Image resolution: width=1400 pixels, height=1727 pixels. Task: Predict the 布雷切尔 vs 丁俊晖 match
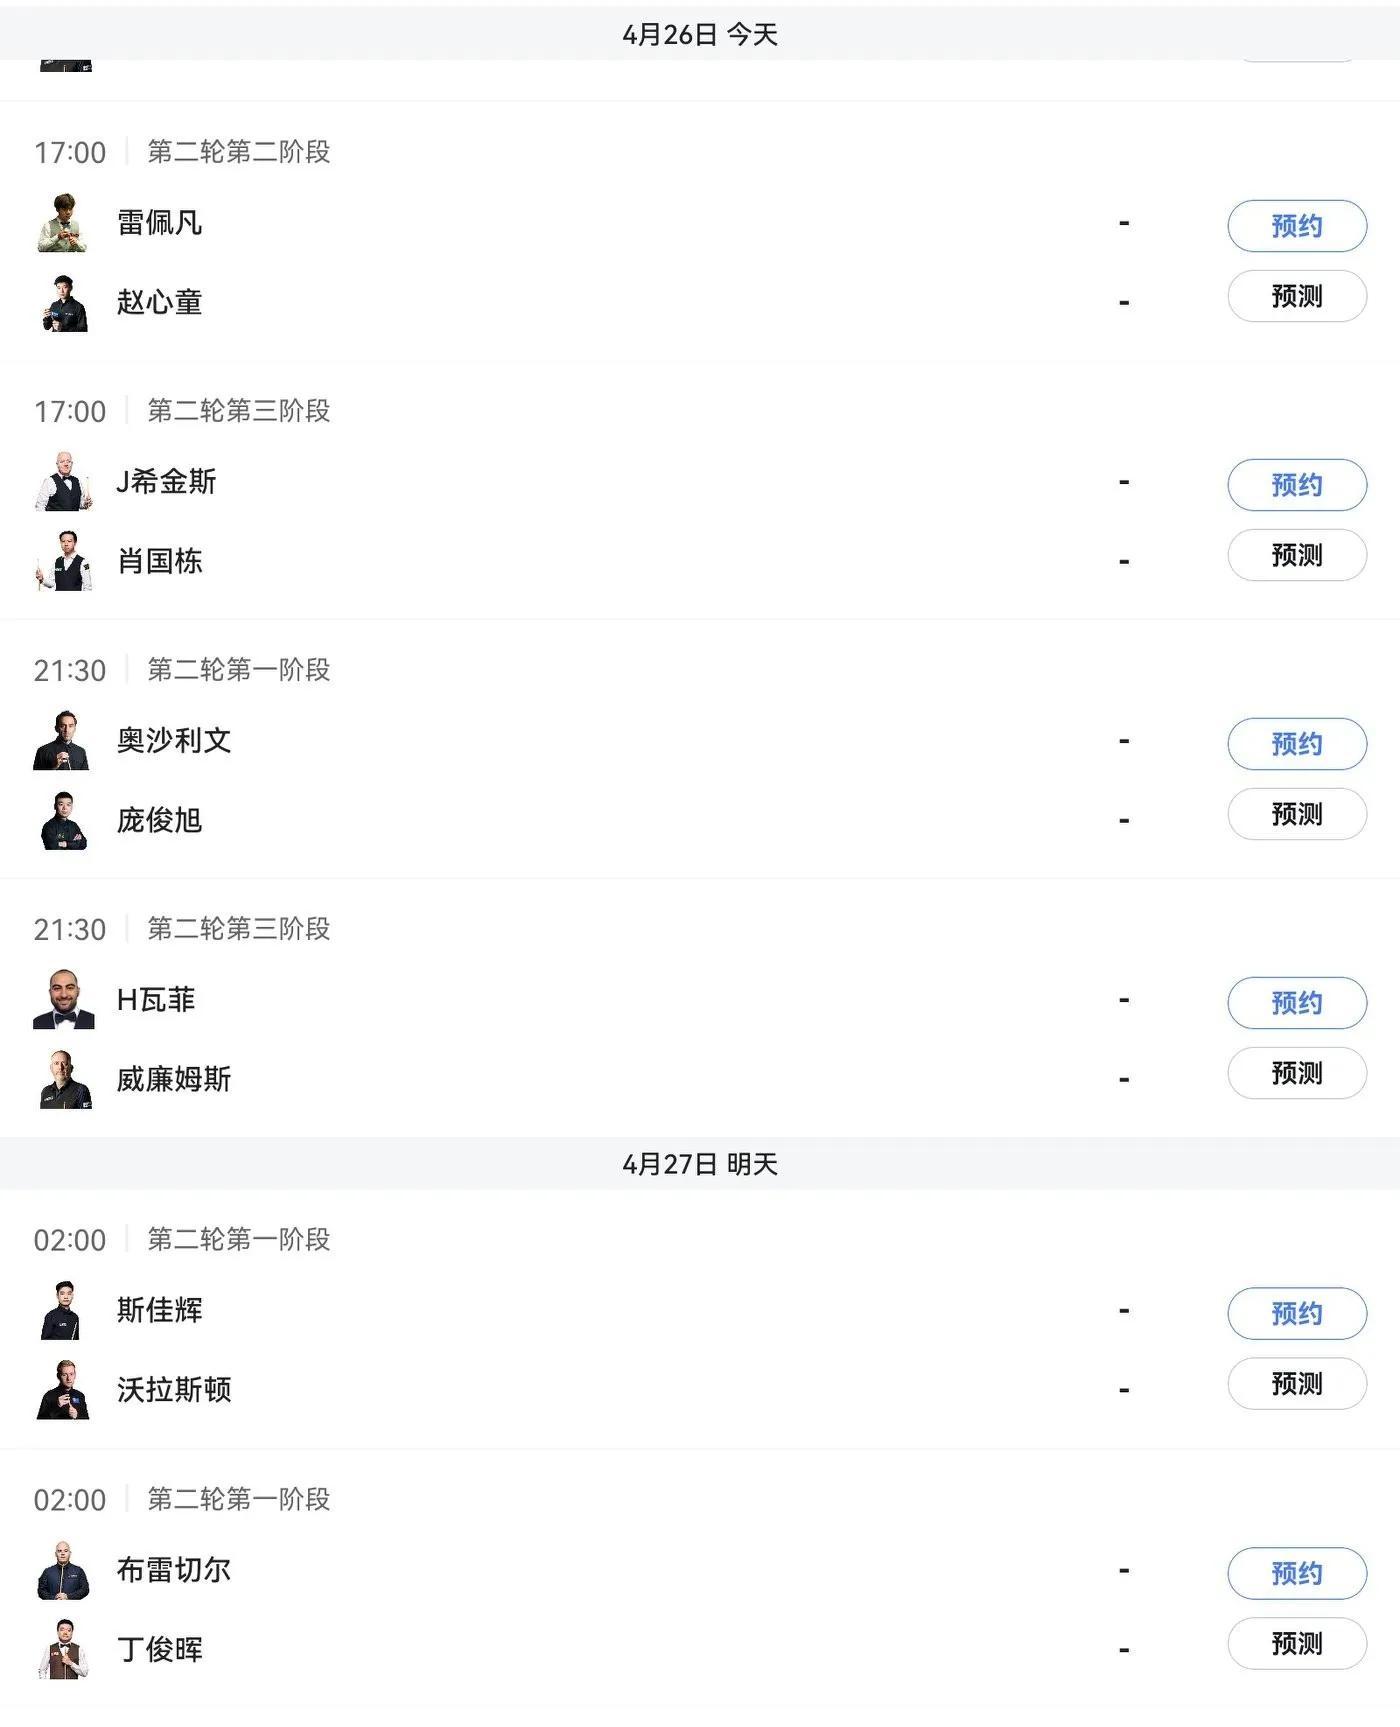pos(1297,1643)
